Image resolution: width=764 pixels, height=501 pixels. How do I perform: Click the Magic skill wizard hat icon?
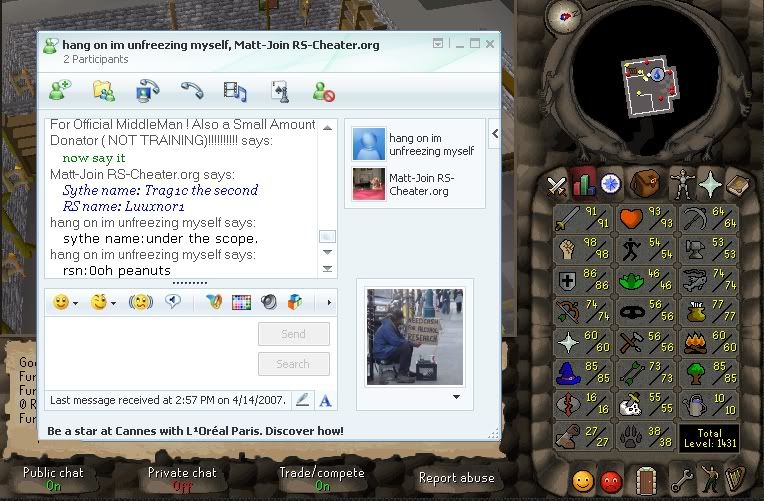point(568,373)
